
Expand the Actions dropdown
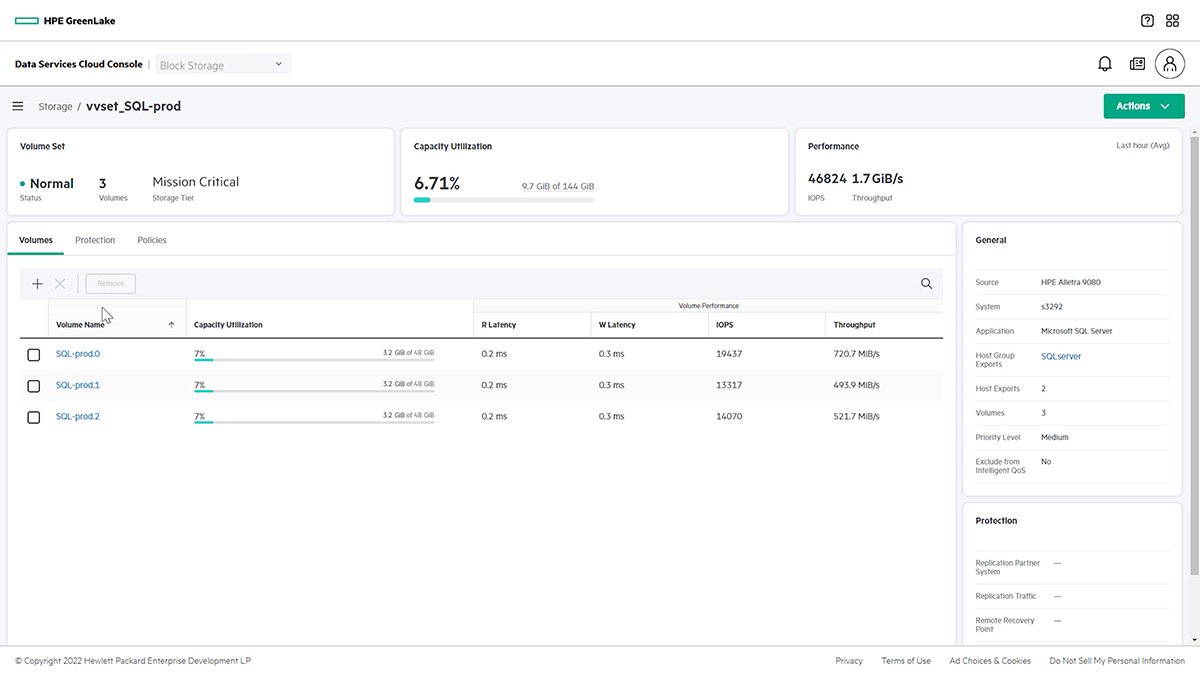(x=1143, y=105)
